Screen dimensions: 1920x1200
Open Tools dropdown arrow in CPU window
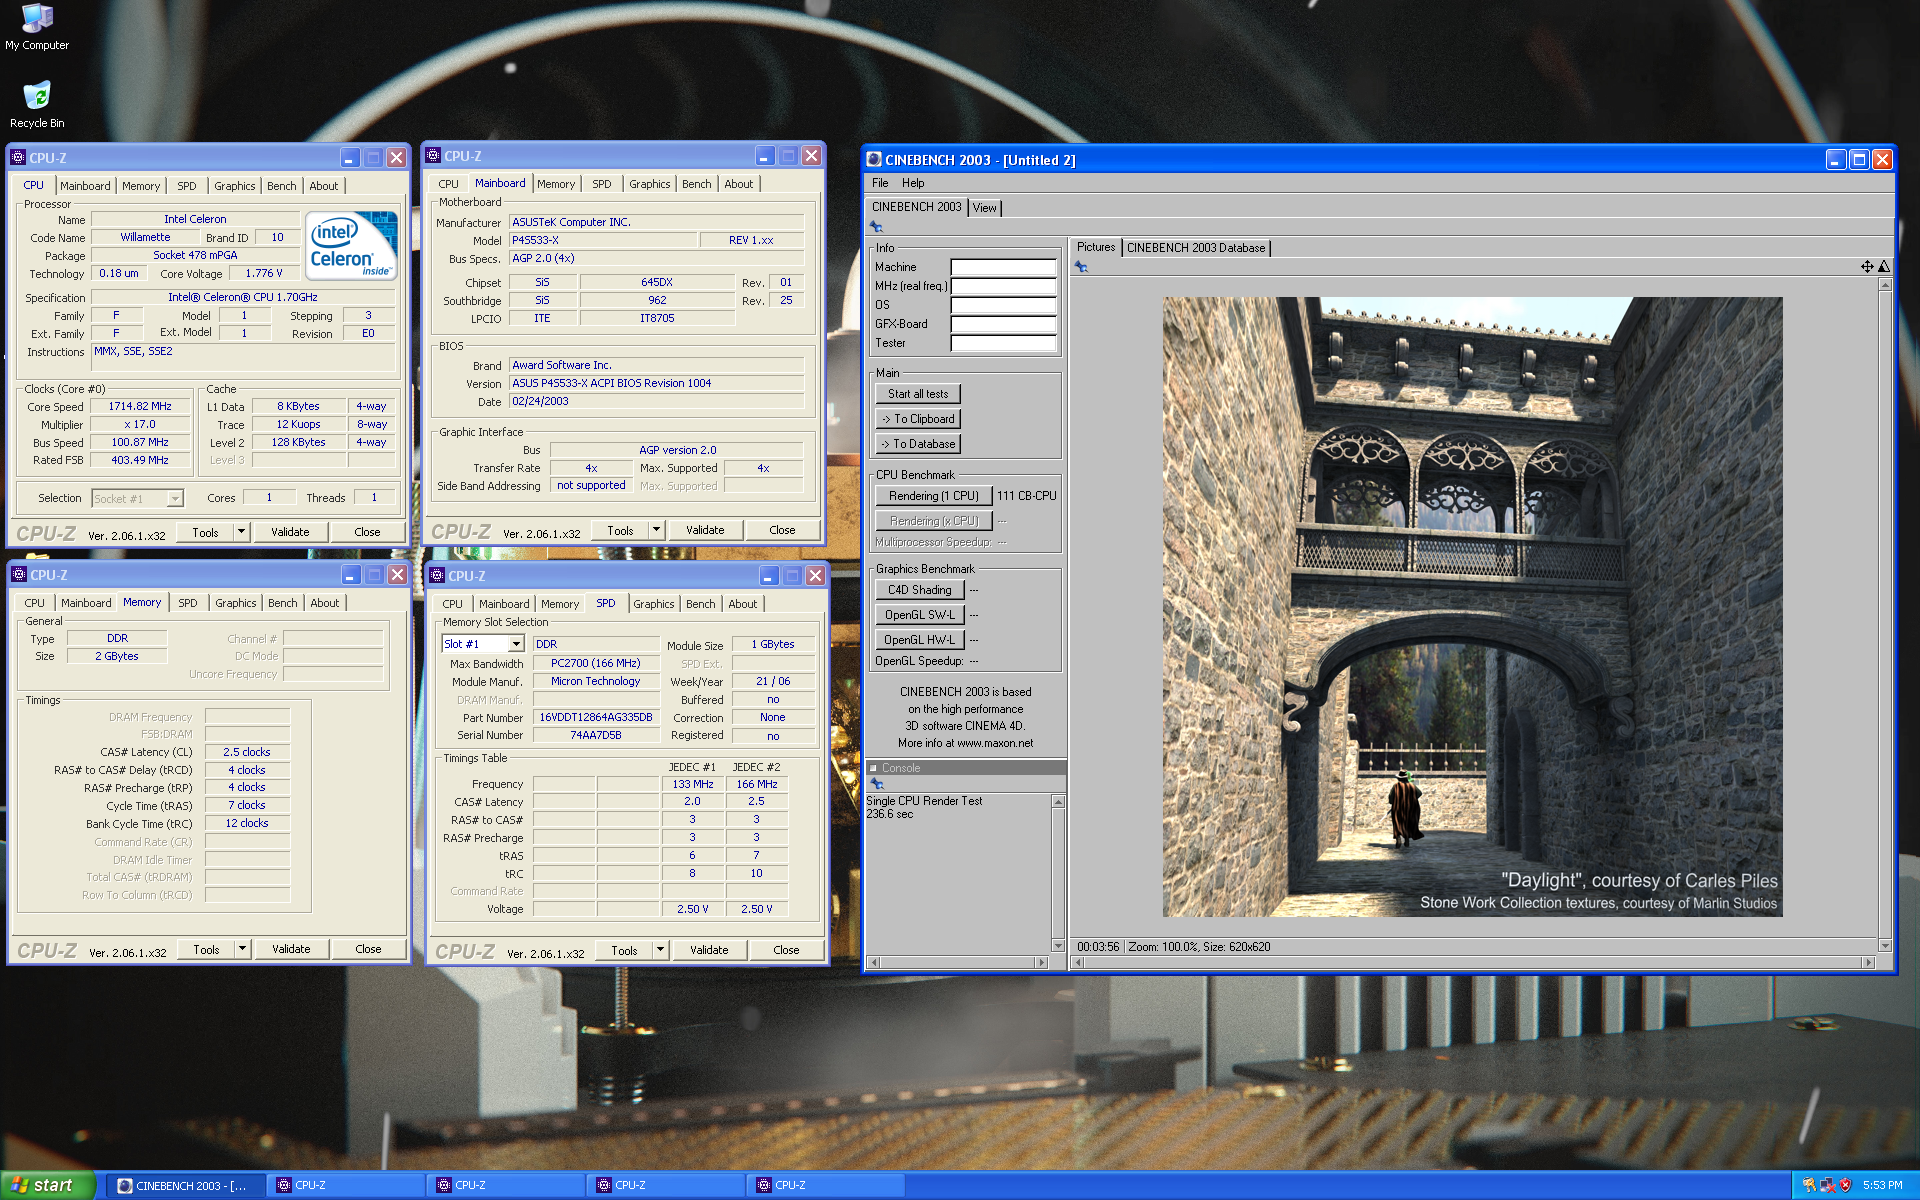tap(241, 533)
